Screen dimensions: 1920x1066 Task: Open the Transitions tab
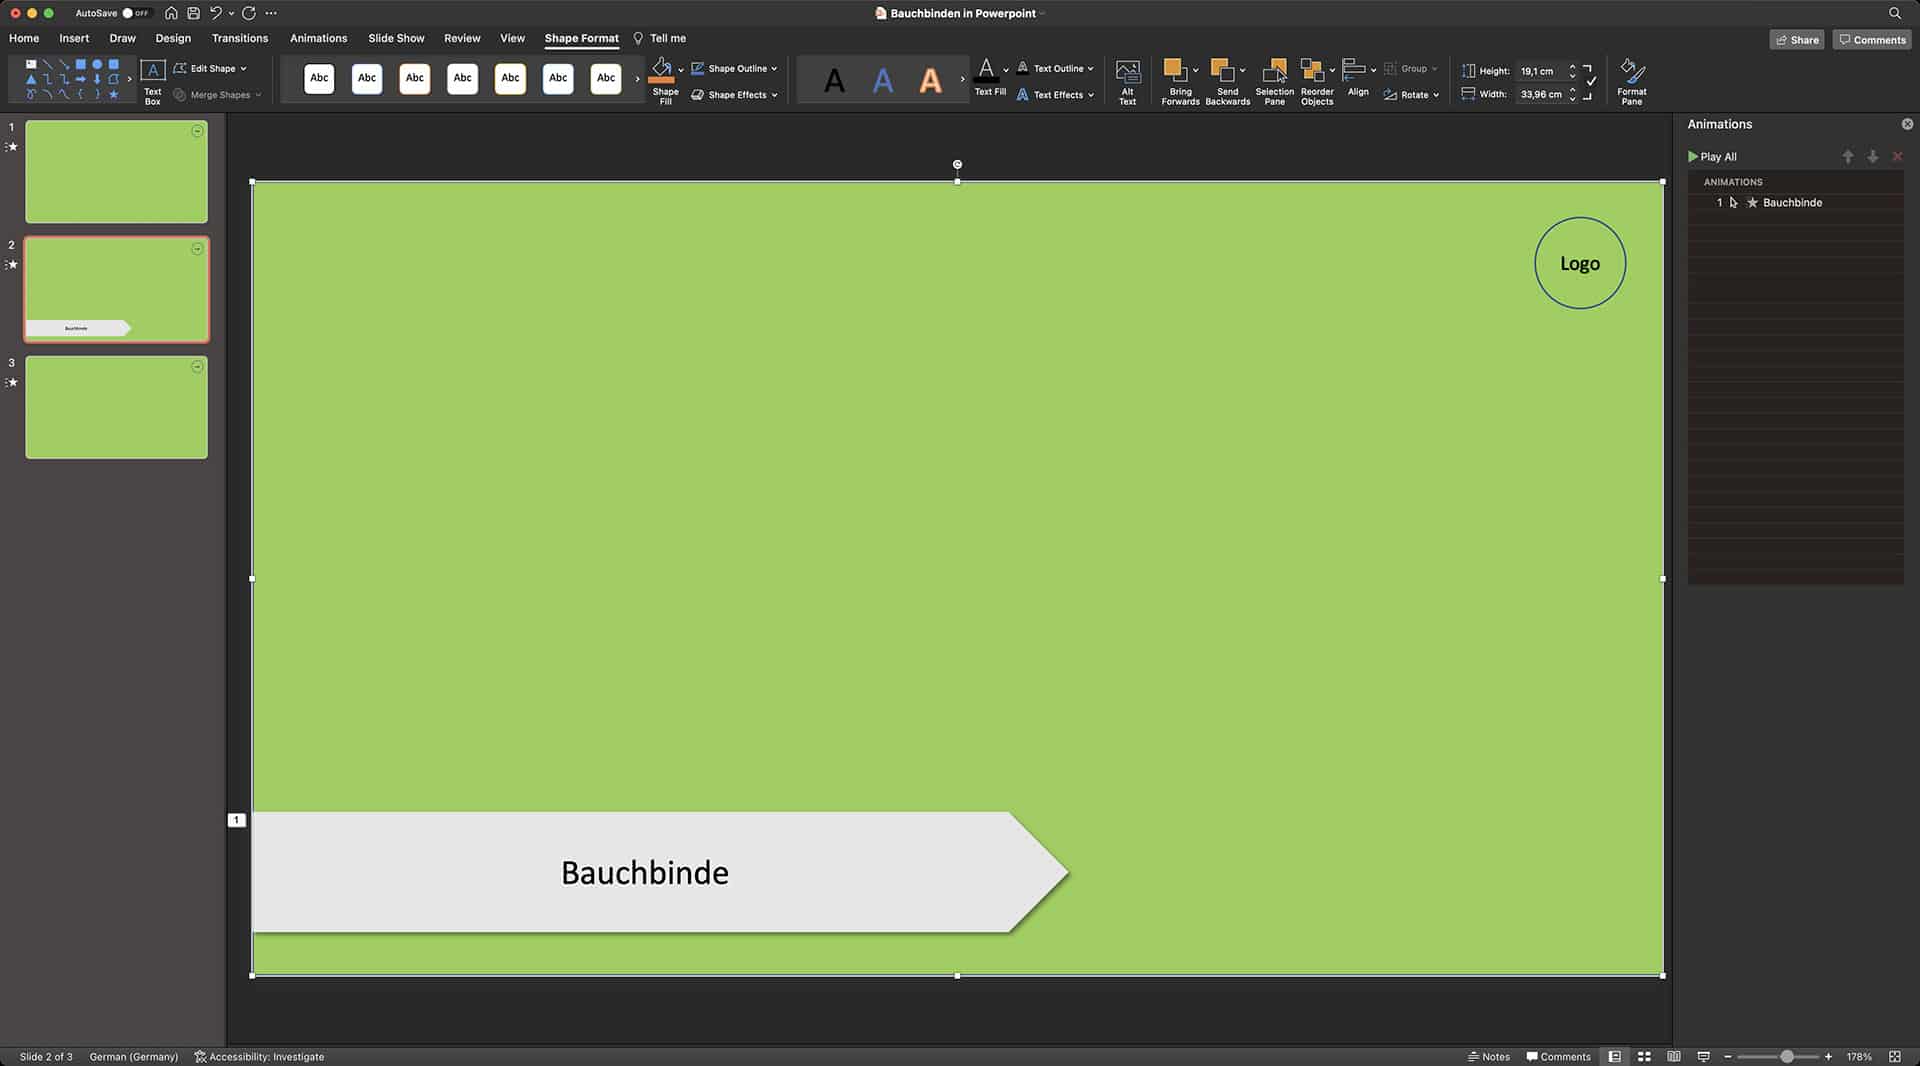[239, 38]
